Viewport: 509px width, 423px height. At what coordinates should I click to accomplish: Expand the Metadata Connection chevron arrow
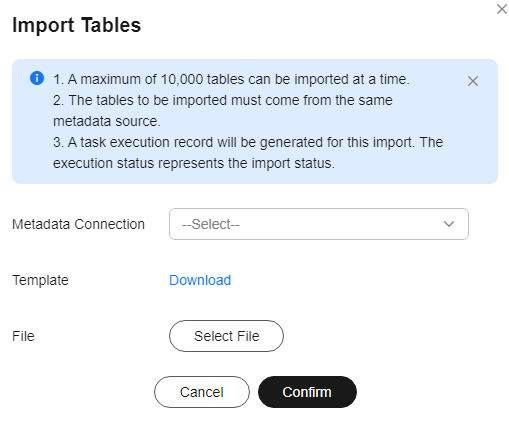(x=449, y=224)
